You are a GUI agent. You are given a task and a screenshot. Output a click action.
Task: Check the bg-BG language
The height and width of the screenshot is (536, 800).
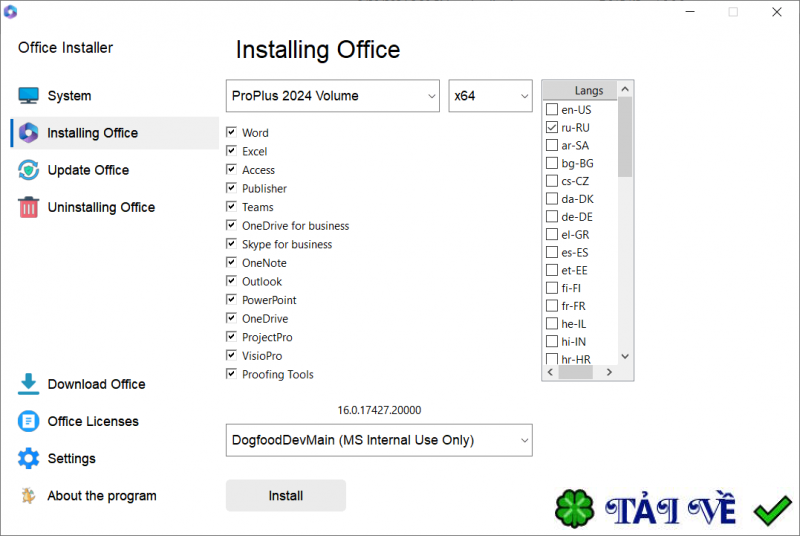click(552, 163)
